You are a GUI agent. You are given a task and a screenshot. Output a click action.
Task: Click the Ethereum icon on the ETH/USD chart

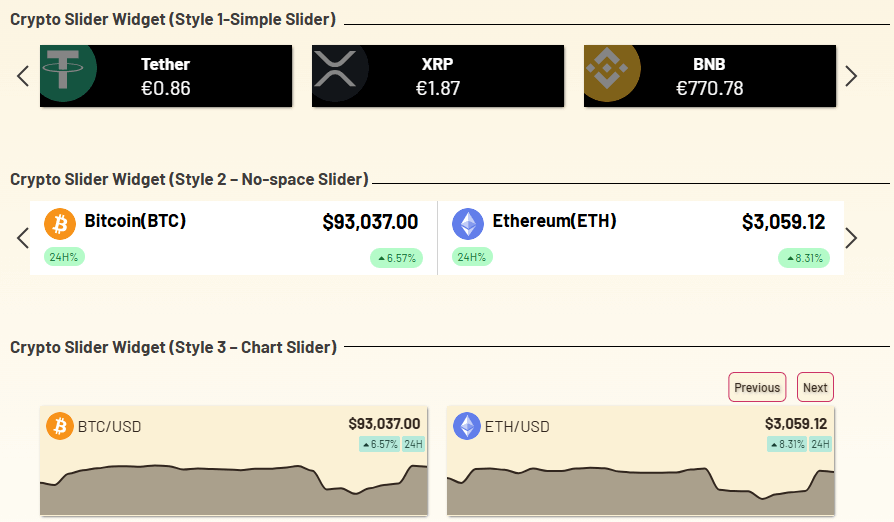click(467, 427)
